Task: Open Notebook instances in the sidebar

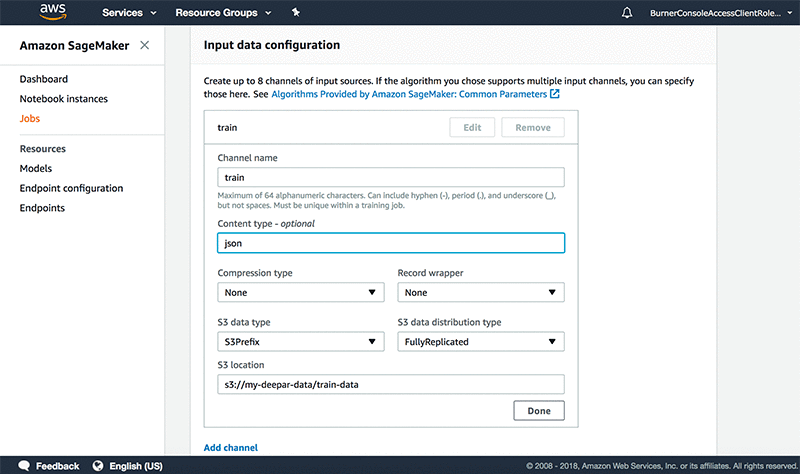Action: click(64, 99)
